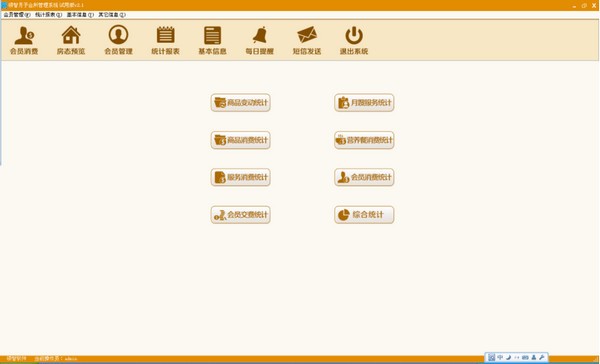Open the 统计报表 menu in menu bar

tap(48, 15)
